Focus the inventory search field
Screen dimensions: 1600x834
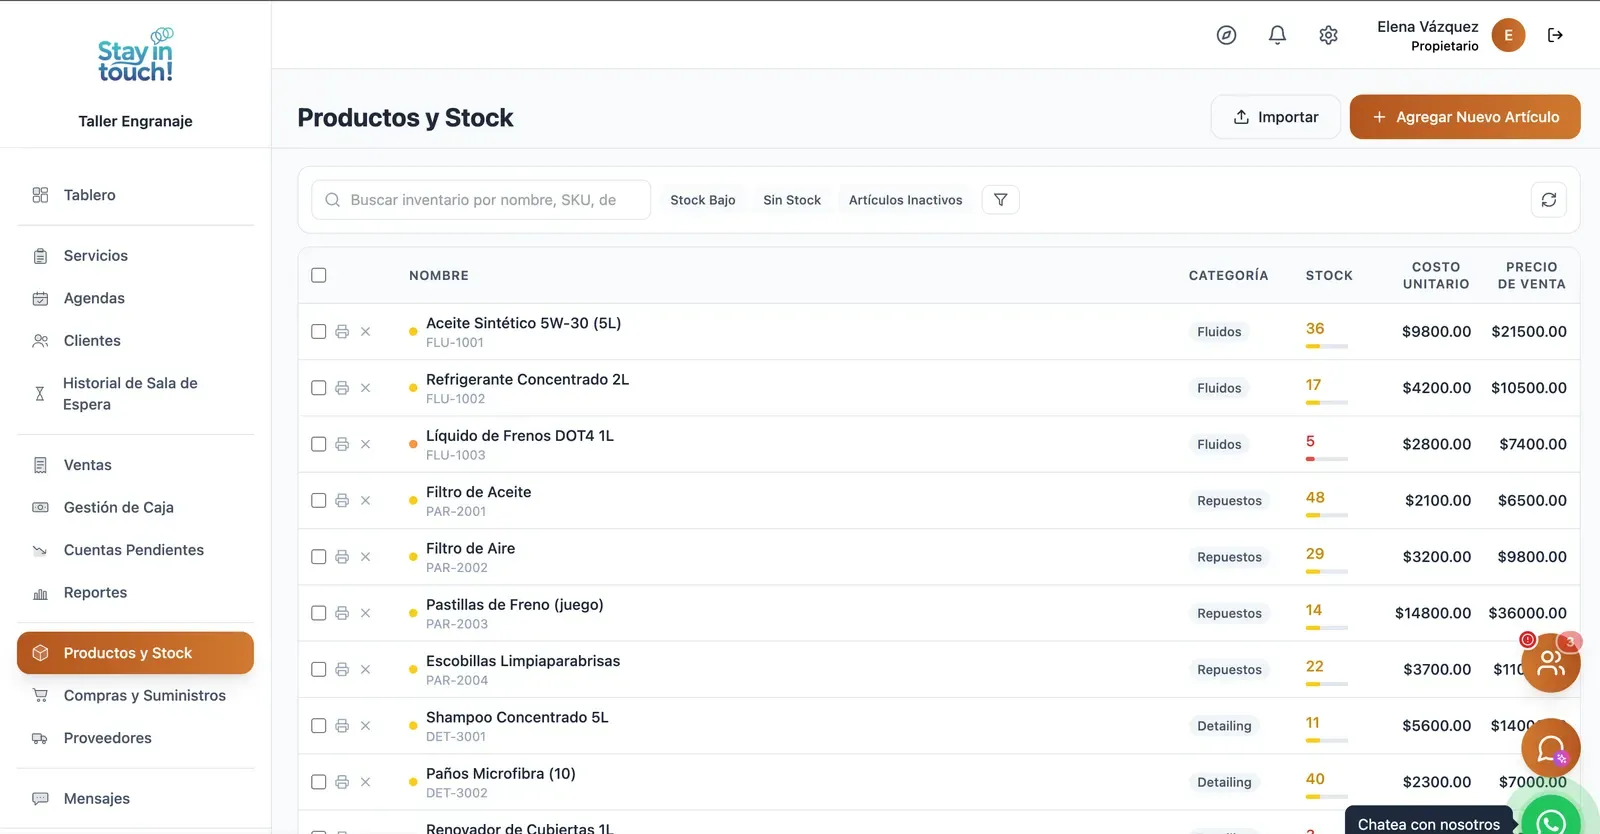[481, 200]
